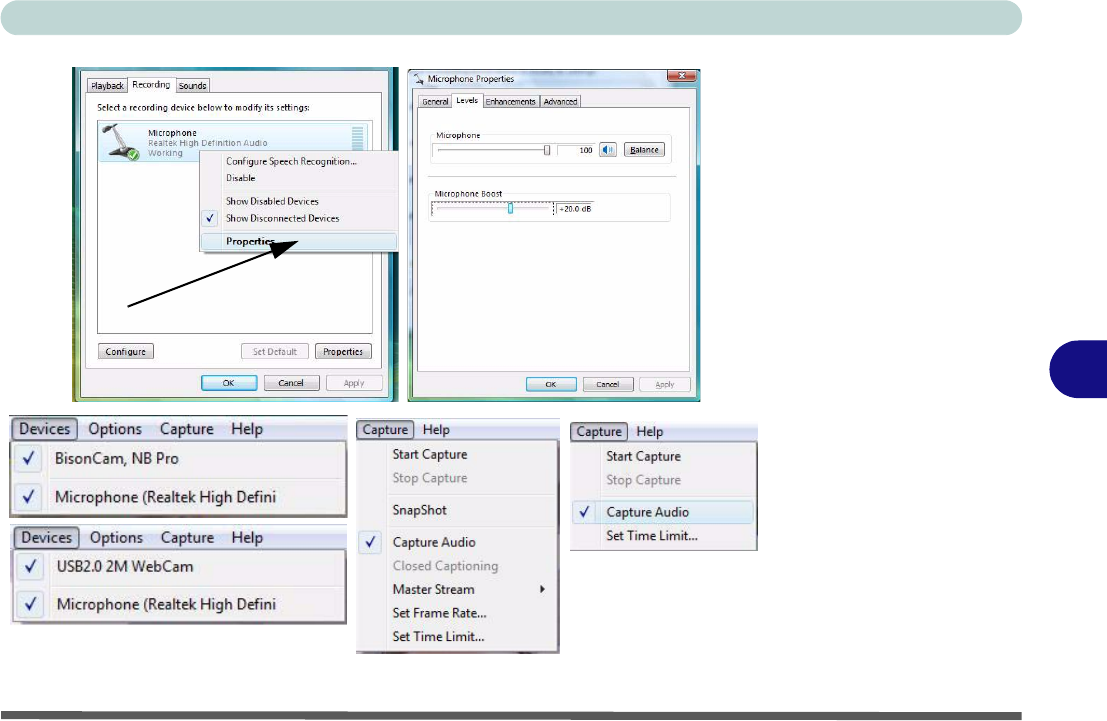This screenshot has width=1107, height=721.
Task: Click OK in Microphone Properties
Action: coord(551,384)
